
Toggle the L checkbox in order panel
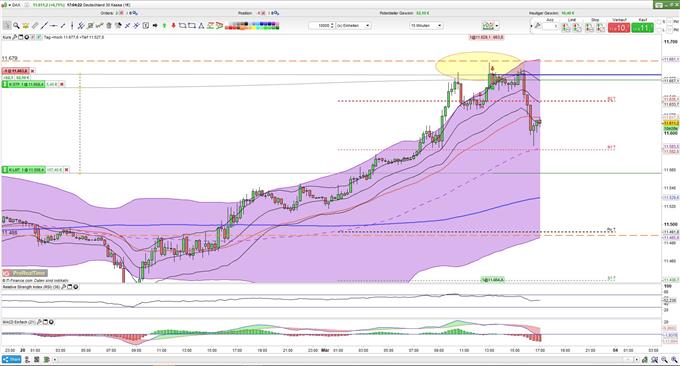(659, 30)
